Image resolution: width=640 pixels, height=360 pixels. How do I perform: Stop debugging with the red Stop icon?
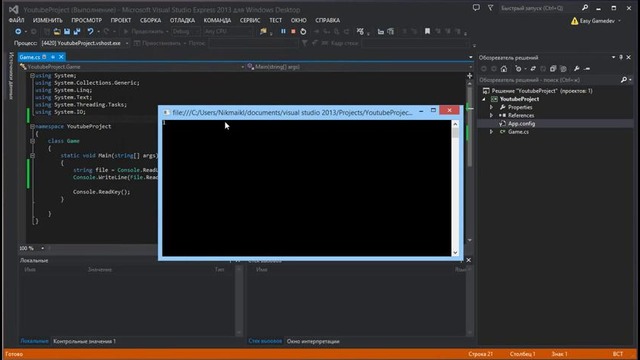(x=293, y=31)
